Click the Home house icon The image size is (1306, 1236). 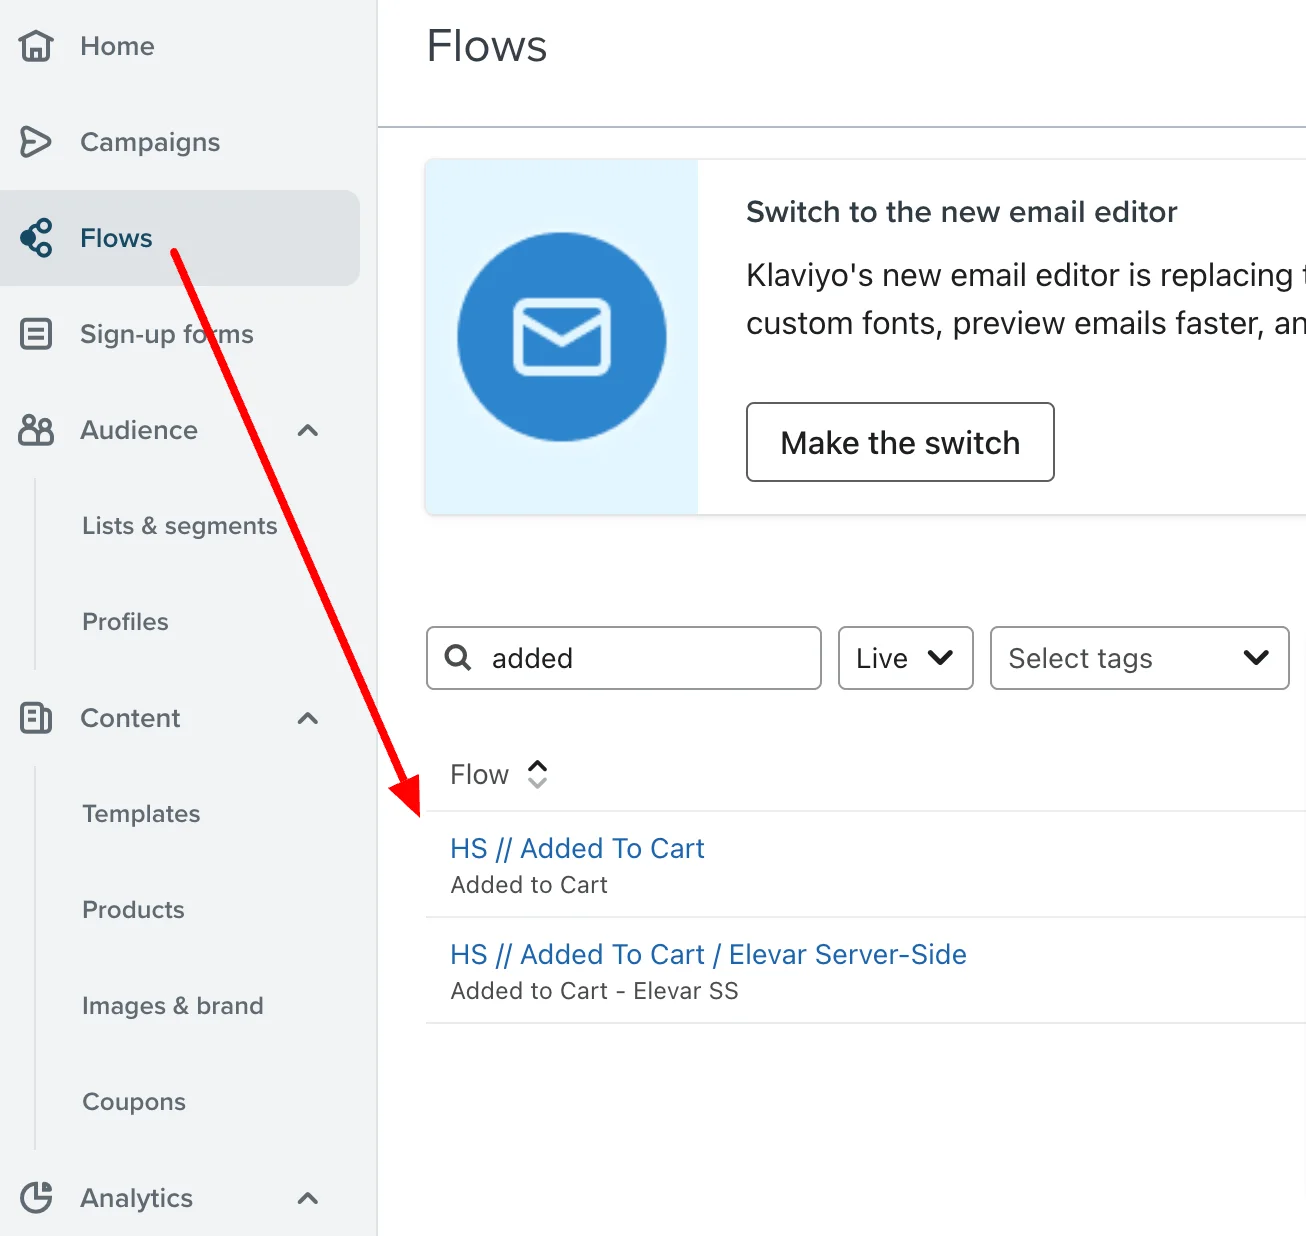(x=36, y=46)
